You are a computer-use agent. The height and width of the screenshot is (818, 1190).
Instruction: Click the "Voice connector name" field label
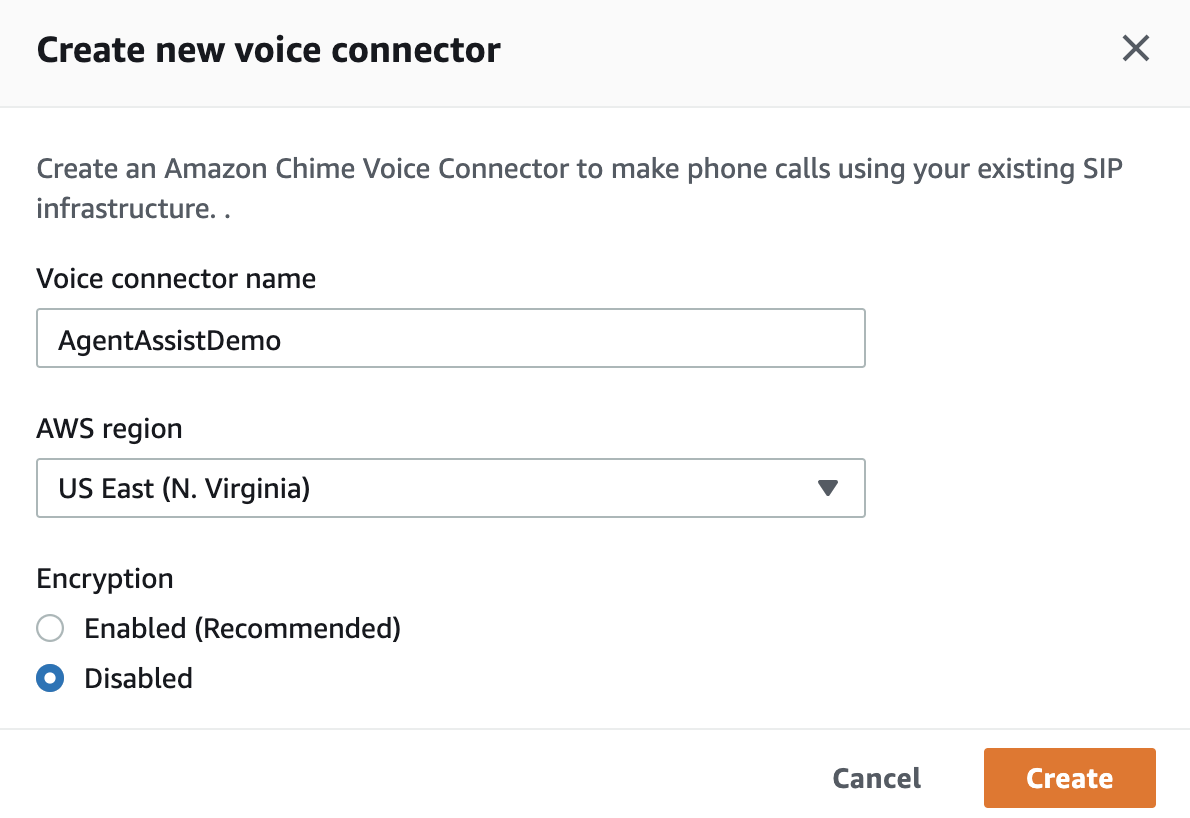[x=176, y=278]
